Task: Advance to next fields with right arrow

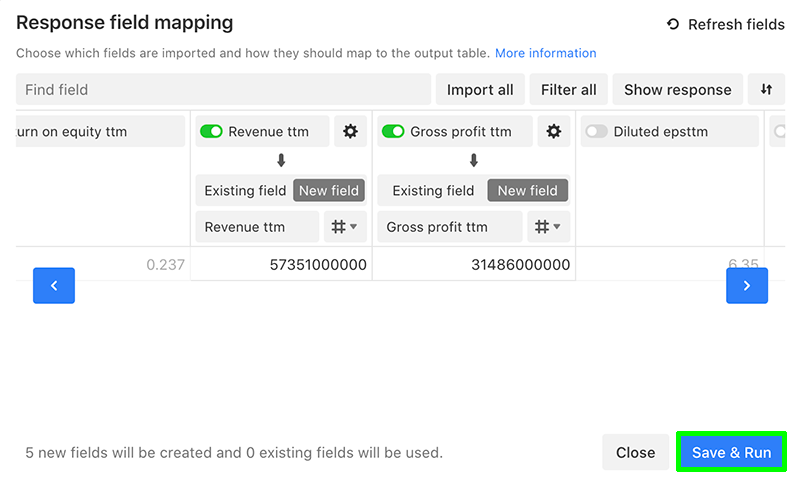Action: tap(747, 286)
